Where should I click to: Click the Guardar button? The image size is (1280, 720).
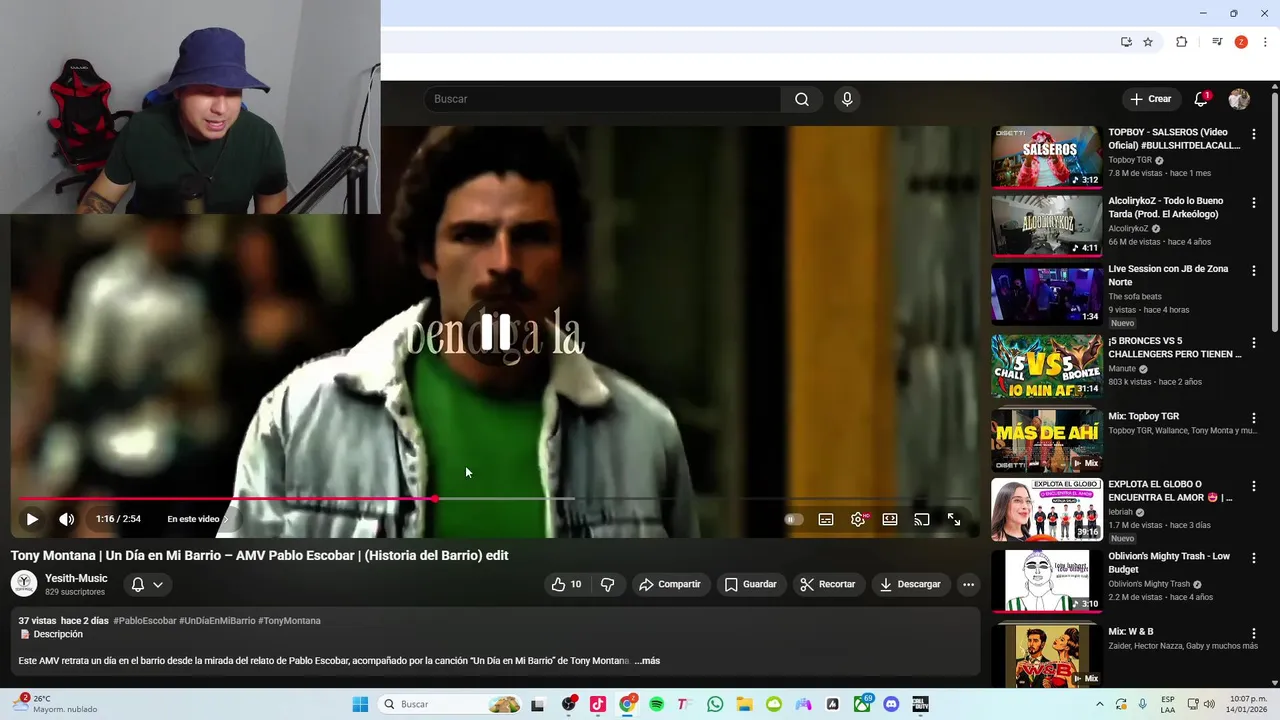pos(751,584)
